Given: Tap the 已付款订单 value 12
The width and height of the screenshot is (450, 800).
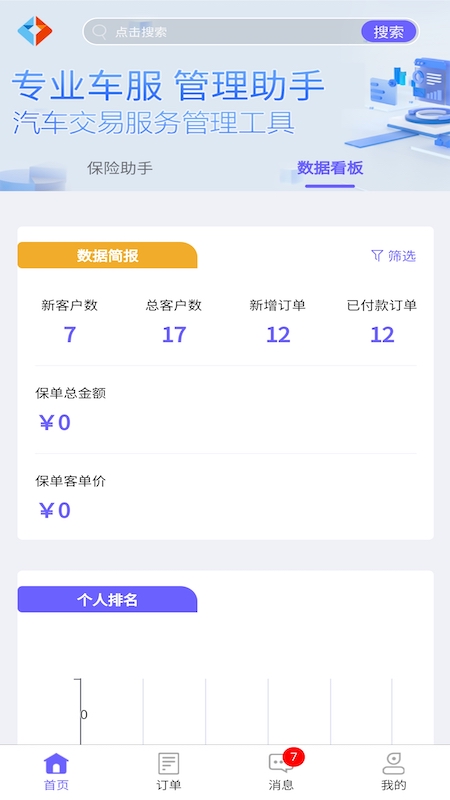Looking at the screenshot, I should click(382, 335).
